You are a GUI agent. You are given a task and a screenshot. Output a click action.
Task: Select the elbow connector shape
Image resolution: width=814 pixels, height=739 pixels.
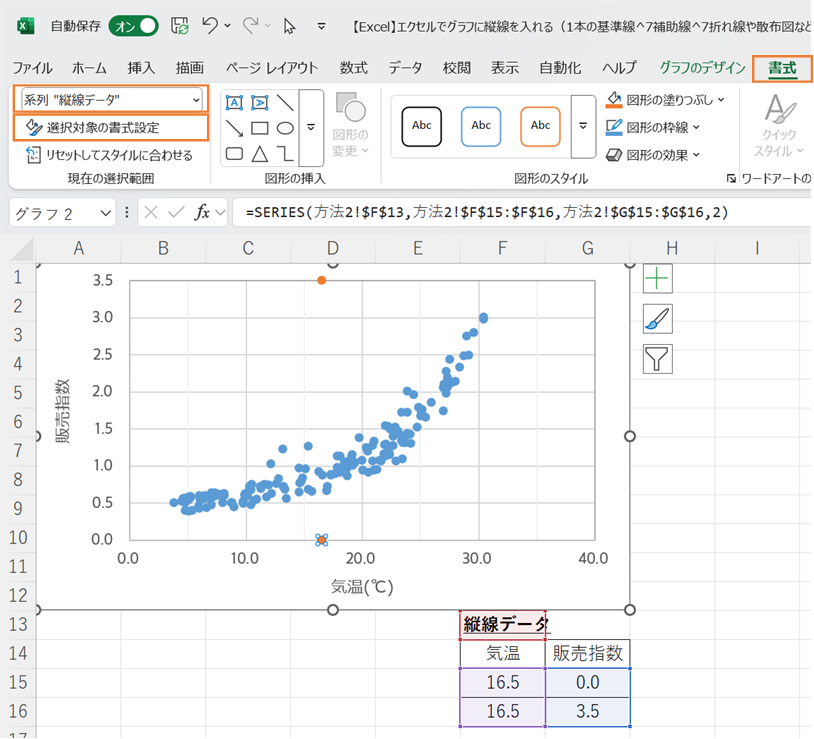click(285, 154)
